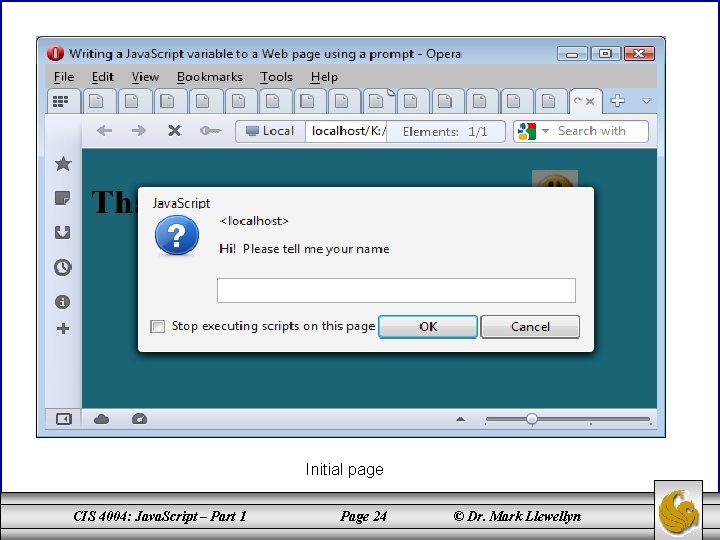Add a panel with the sidebar plus

63,328
